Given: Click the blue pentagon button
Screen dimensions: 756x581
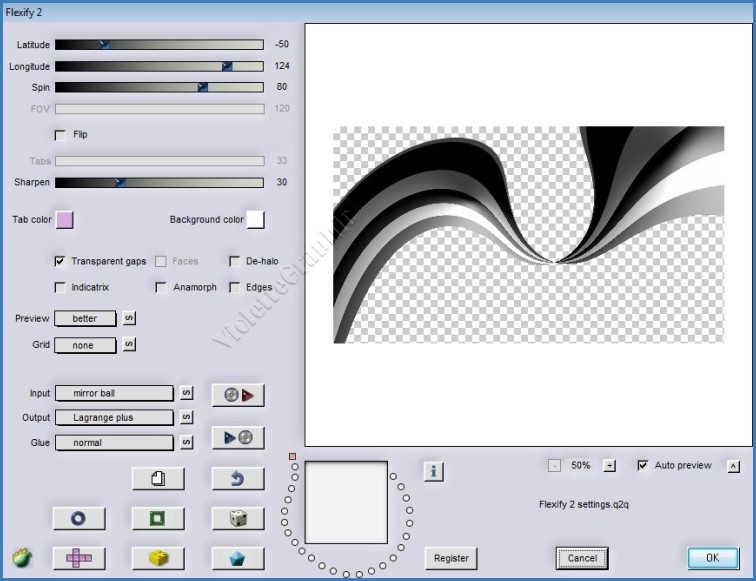Looking at the screenshot, I should tap(238, 557).
